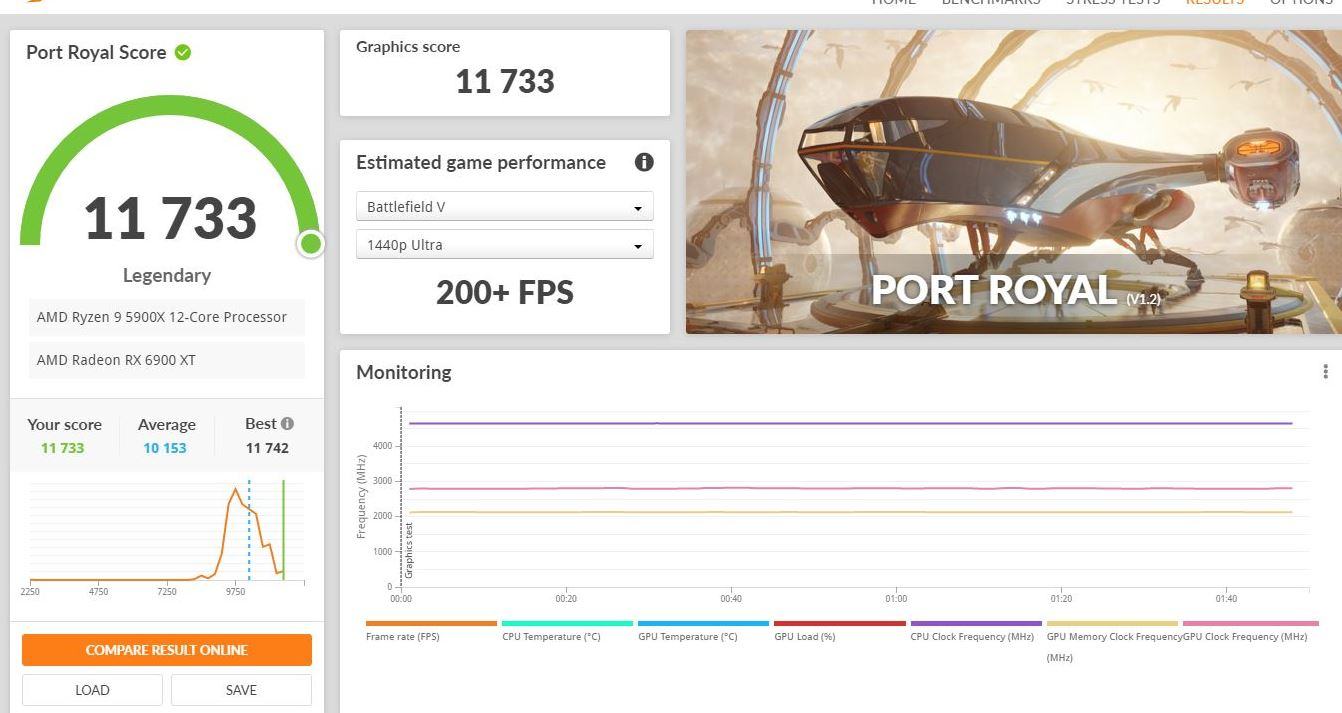Toggle CPU Clock Frequency legend swatch
The width and height of the screenshot is (1342, 713).
click(x=976, y=623)
